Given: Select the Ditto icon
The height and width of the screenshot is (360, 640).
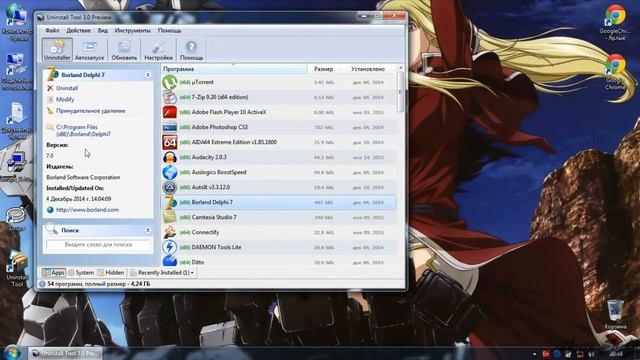Looking at the screenshot, I should click(x=169, y=261).
